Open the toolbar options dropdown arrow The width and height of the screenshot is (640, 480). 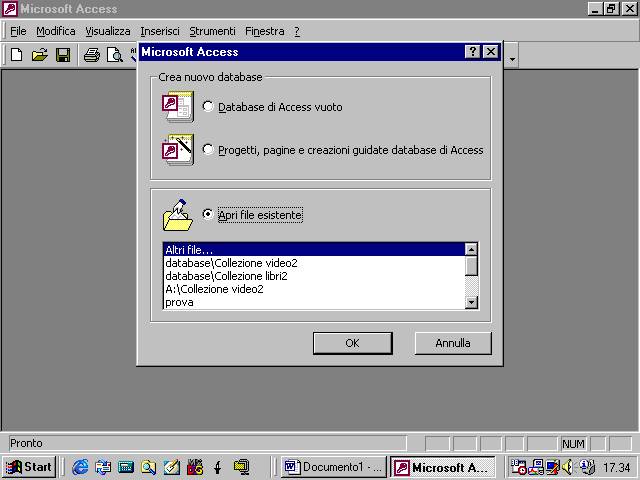[512, 59]
